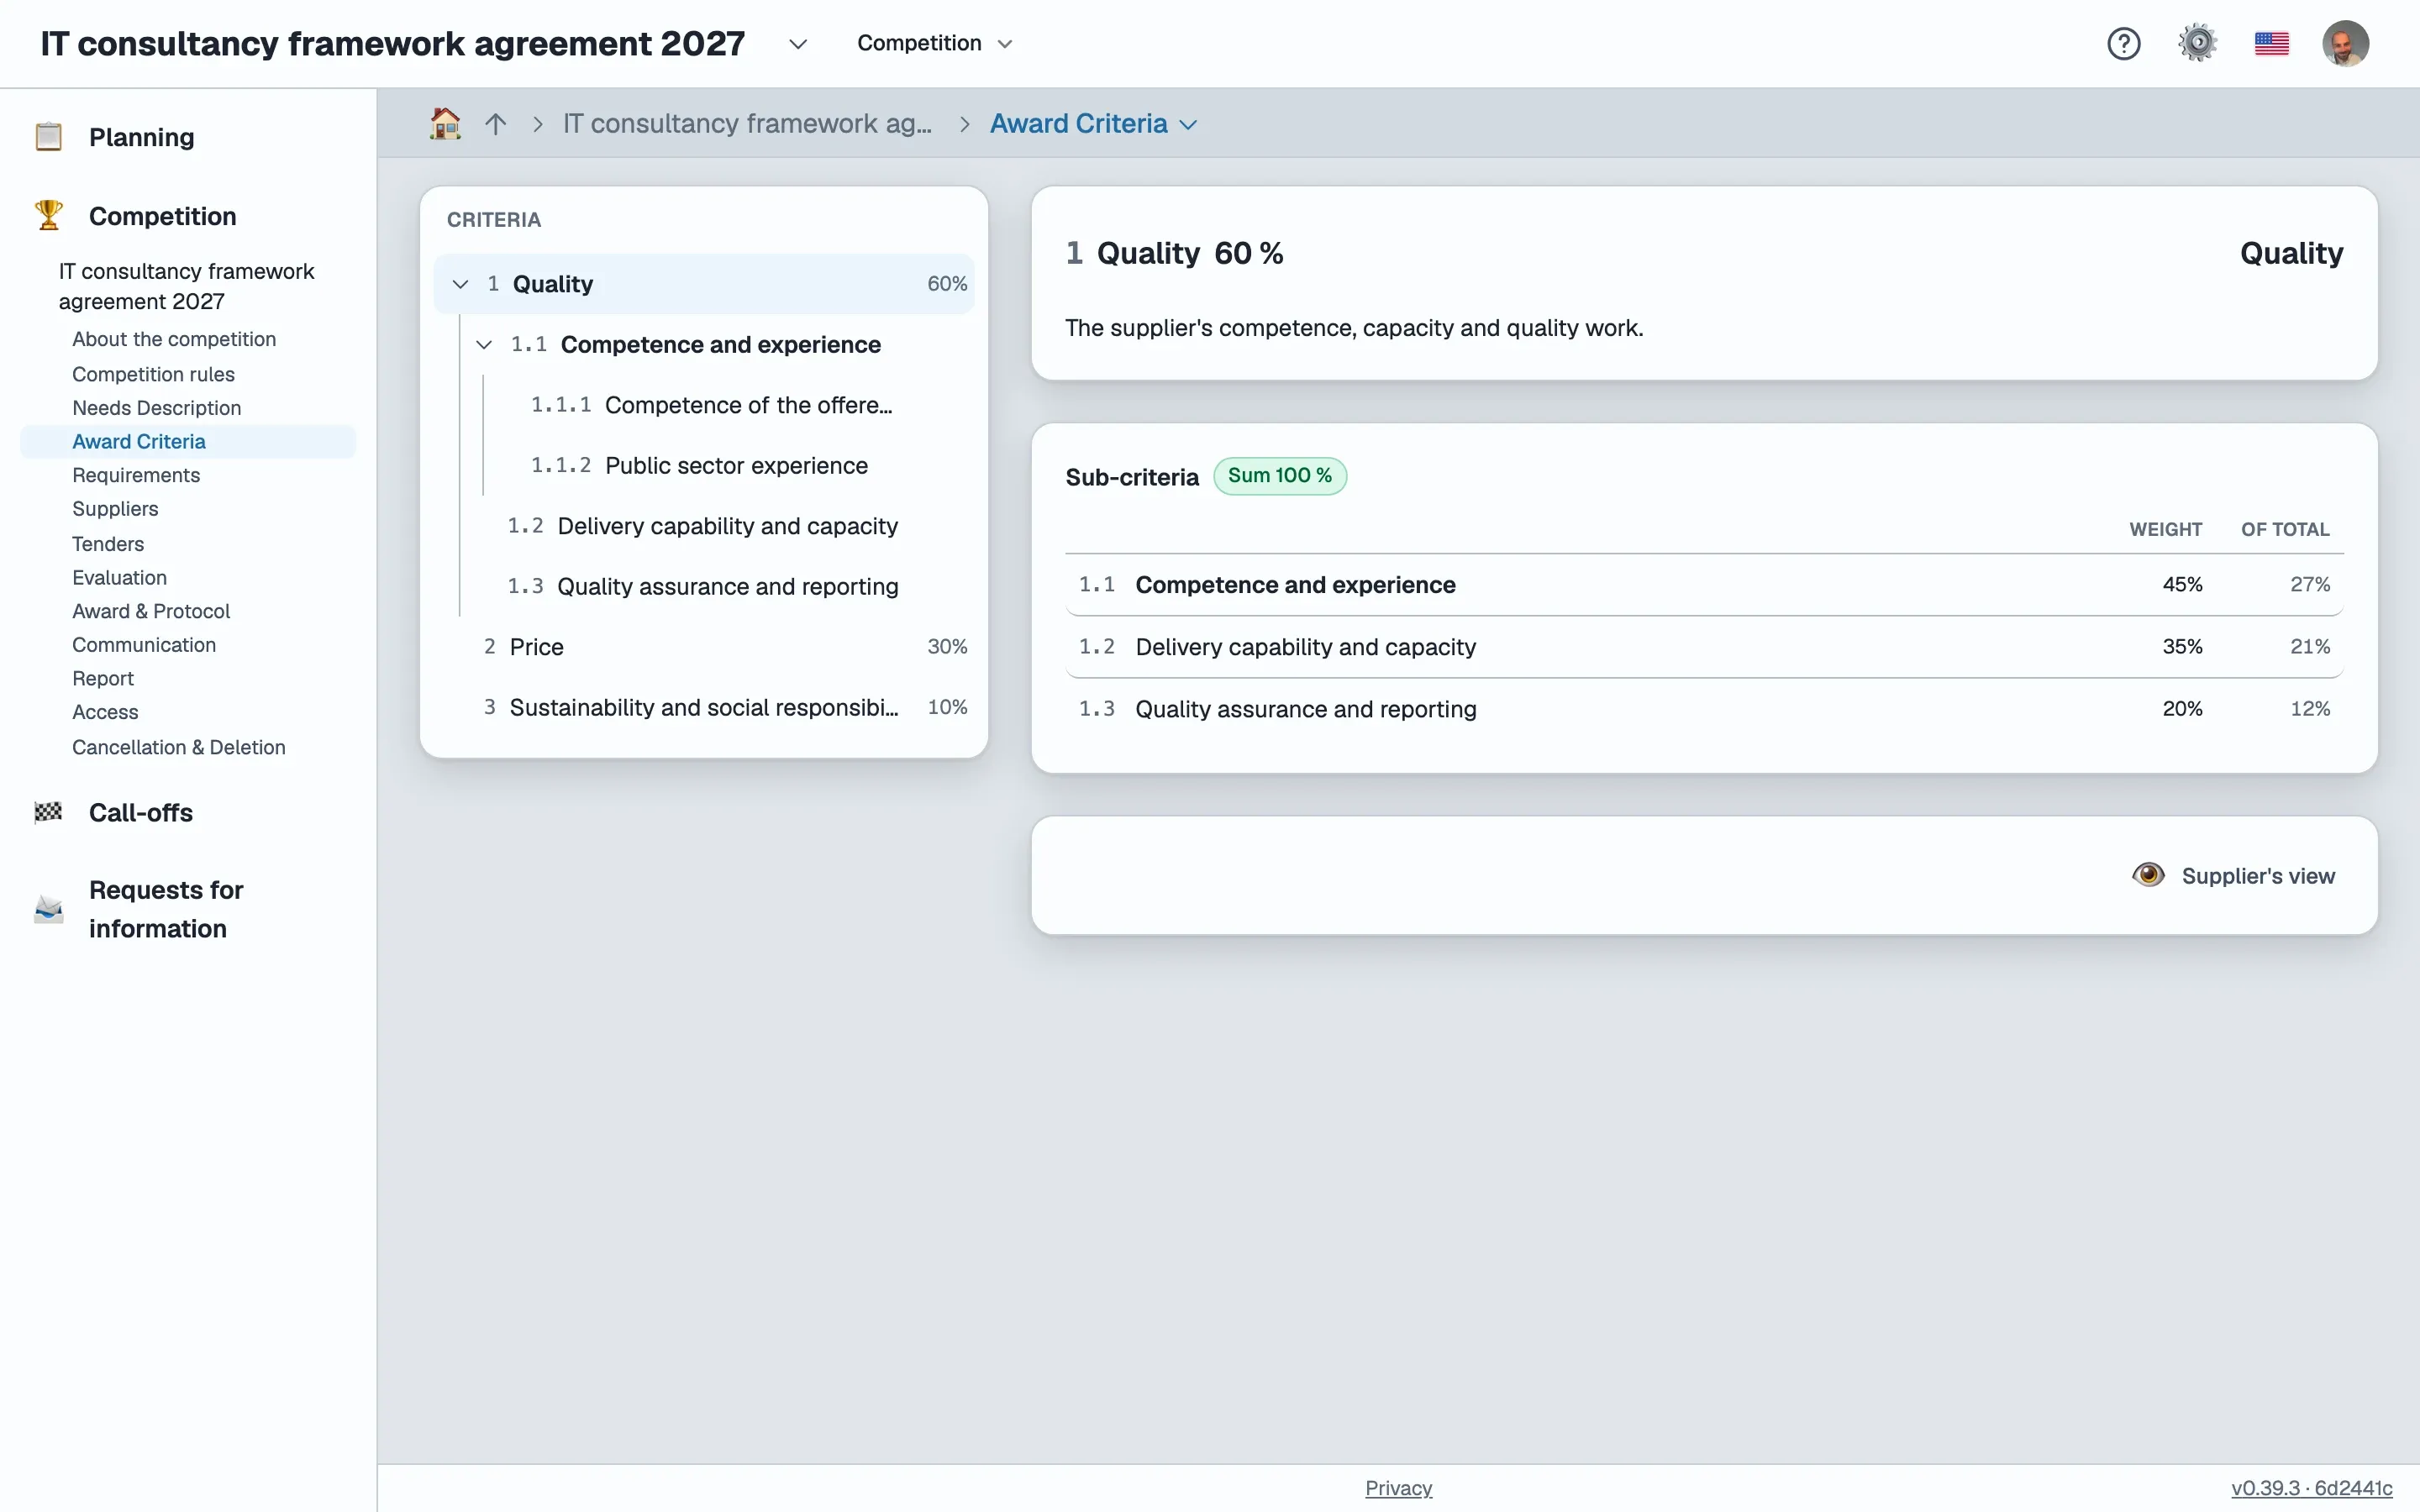Click the Requests for information envelope icon

(48, 909)
